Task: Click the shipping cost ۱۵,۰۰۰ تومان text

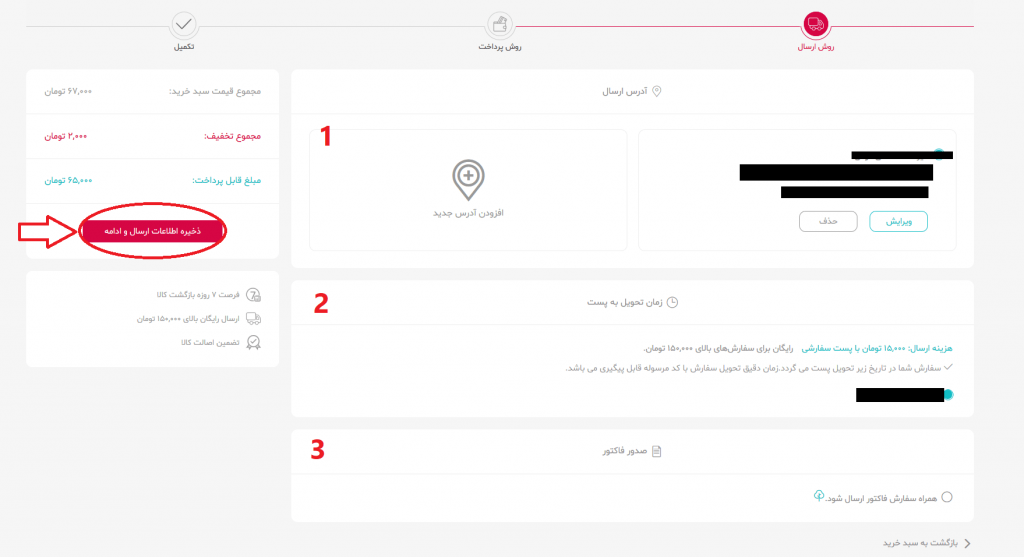Action: [877, 349]
